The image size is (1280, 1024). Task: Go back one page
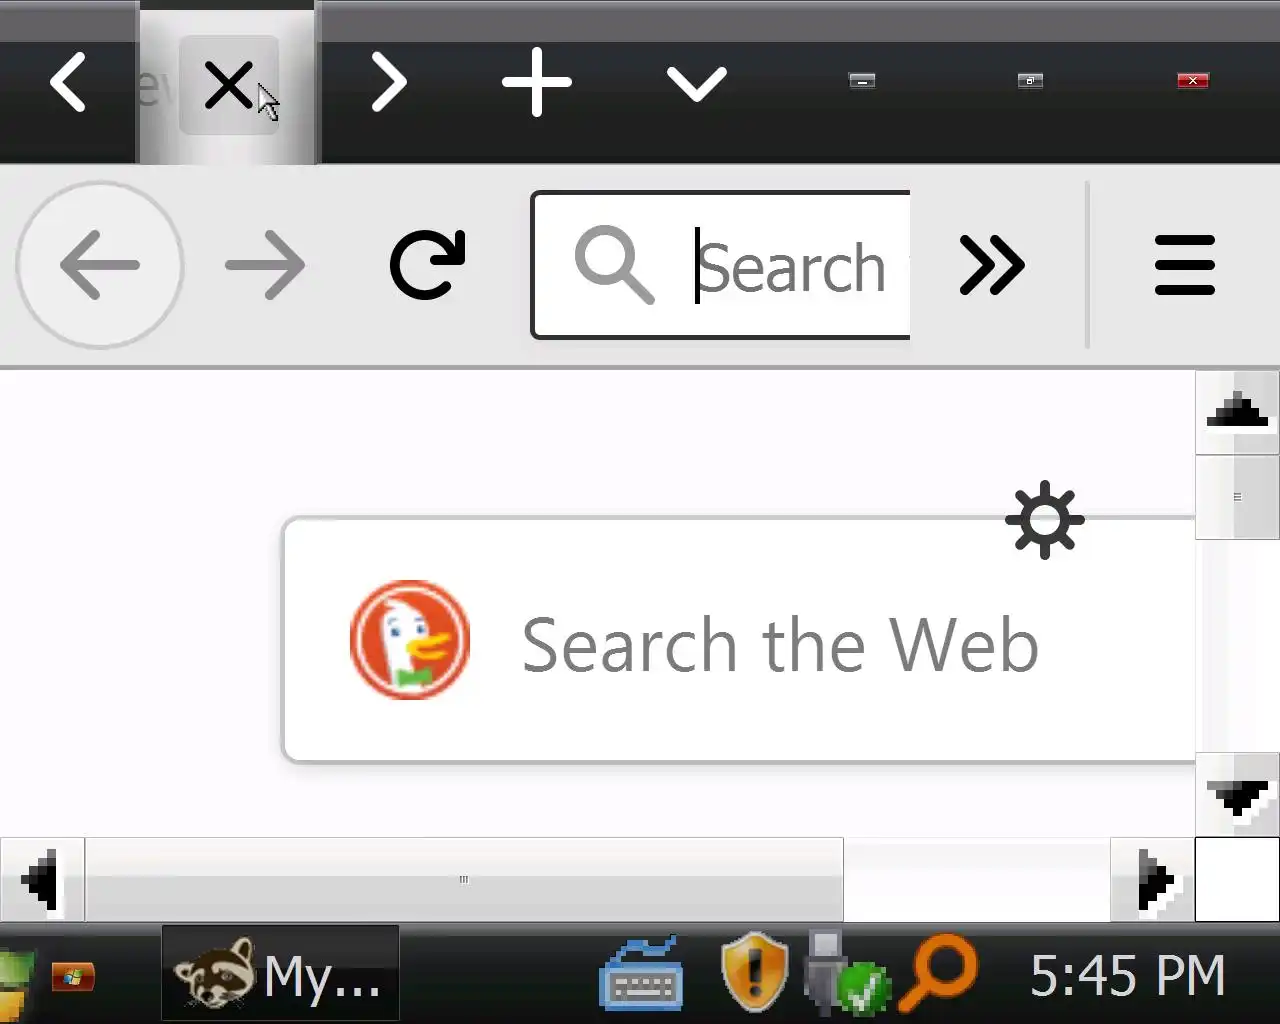100,265
